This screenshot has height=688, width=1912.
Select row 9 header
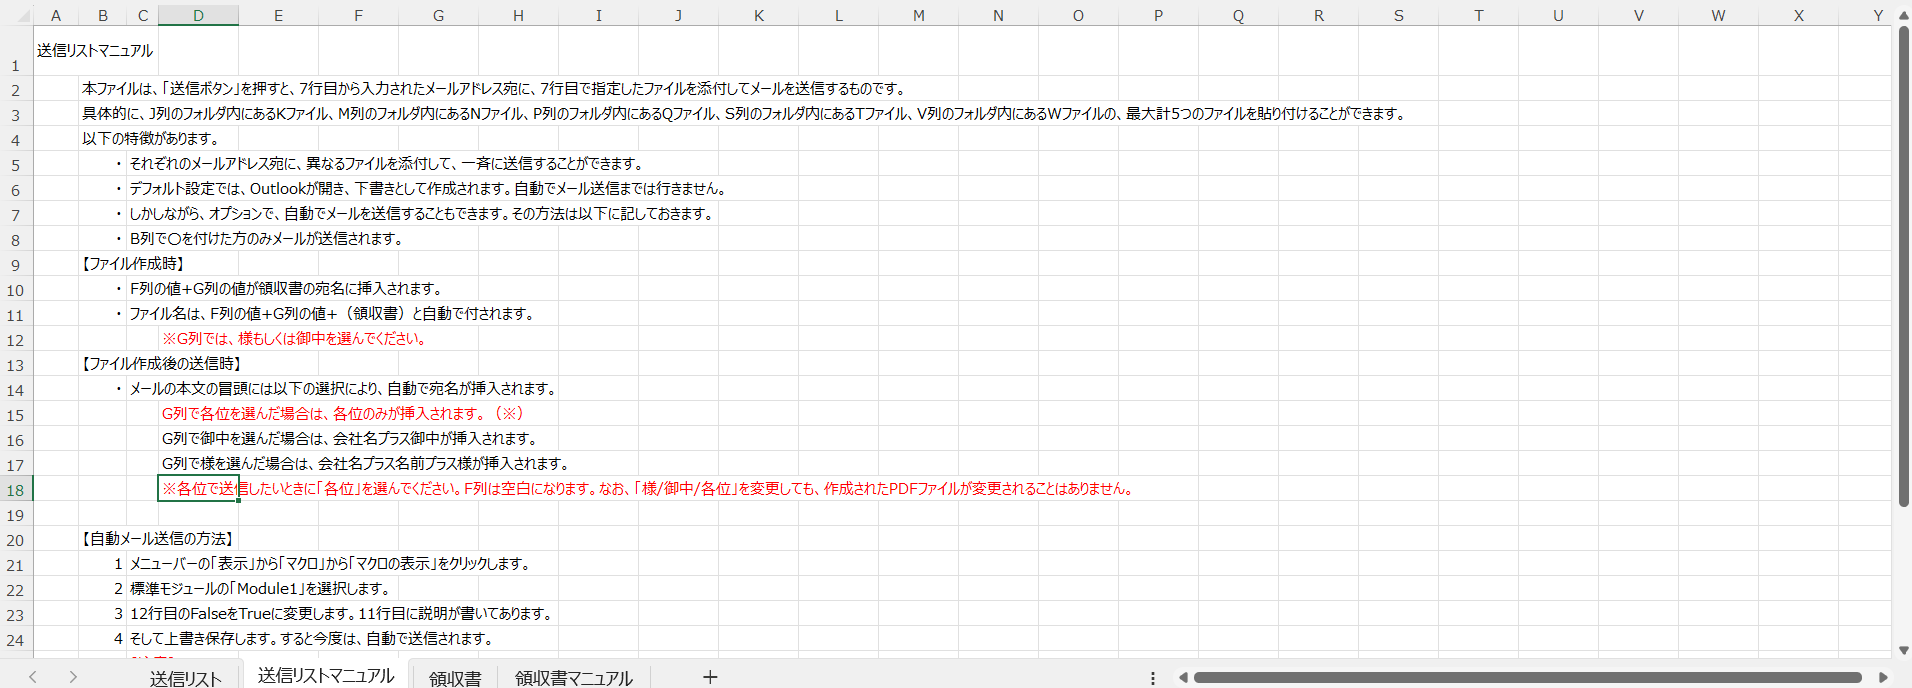point(15,265)
